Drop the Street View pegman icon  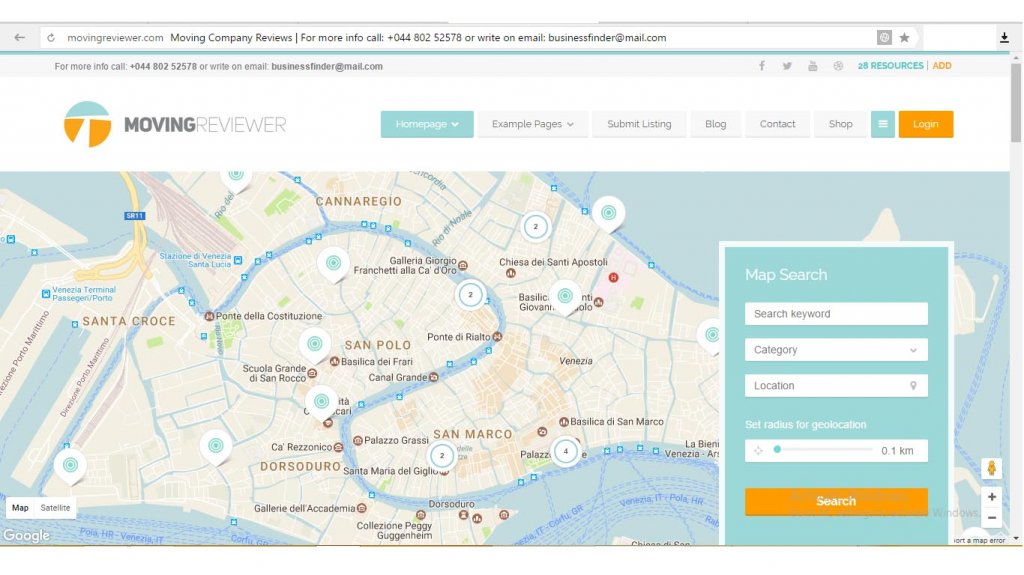(991, 468)
